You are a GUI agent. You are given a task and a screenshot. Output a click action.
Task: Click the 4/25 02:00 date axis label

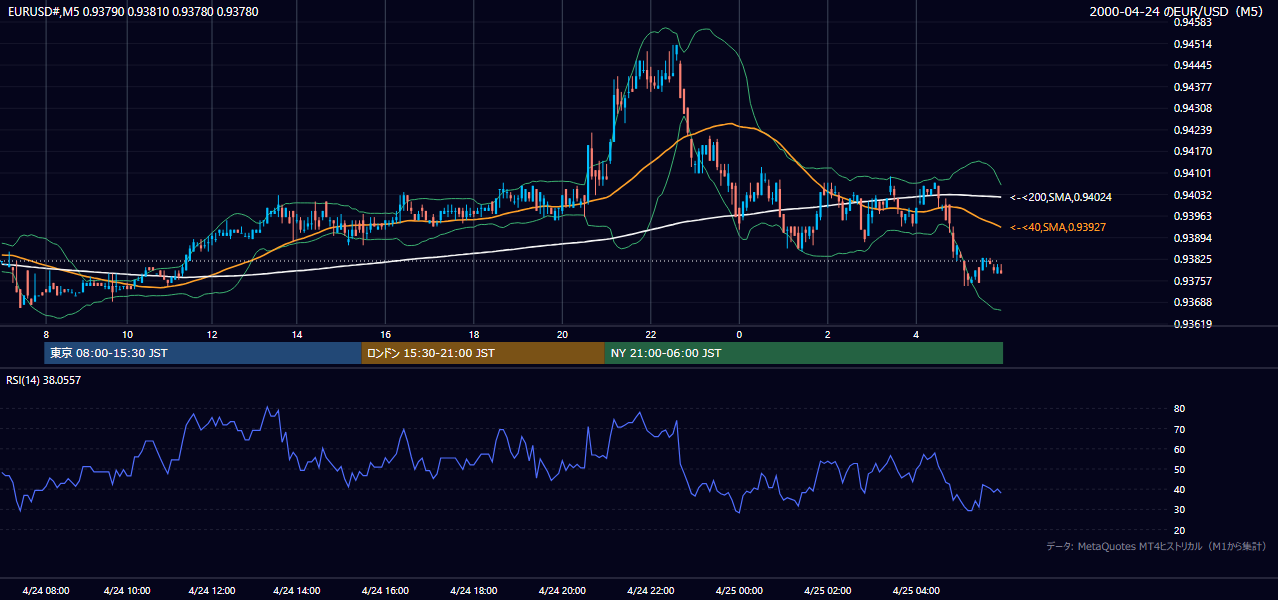coord(828,591)
